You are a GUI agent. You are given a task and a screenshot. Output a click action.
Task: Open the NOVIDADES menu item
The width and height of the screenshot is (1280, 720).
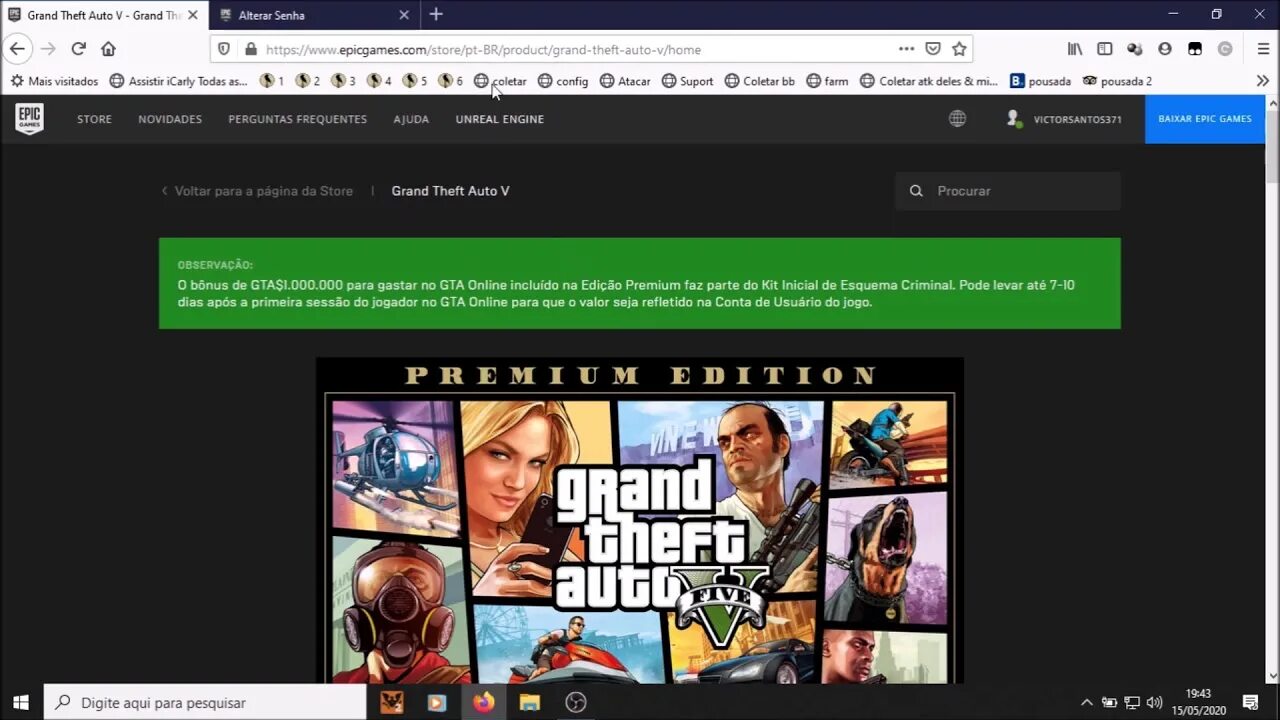click(170, 119)
